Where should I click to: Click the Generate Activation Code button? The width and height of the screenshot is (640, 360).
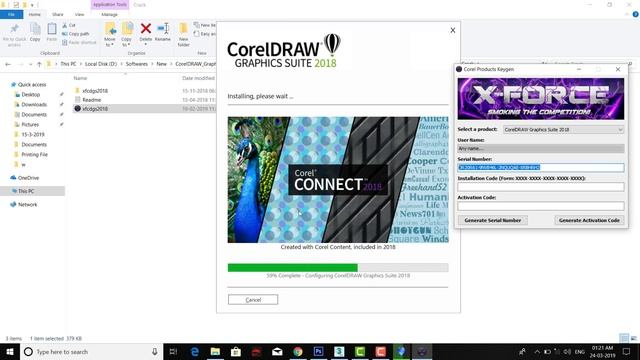coord(589,220)
